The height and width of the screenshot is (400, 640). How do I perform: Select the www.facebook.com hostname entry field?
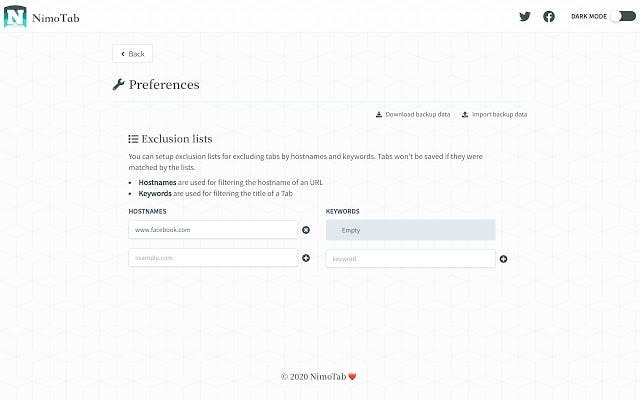213,230
